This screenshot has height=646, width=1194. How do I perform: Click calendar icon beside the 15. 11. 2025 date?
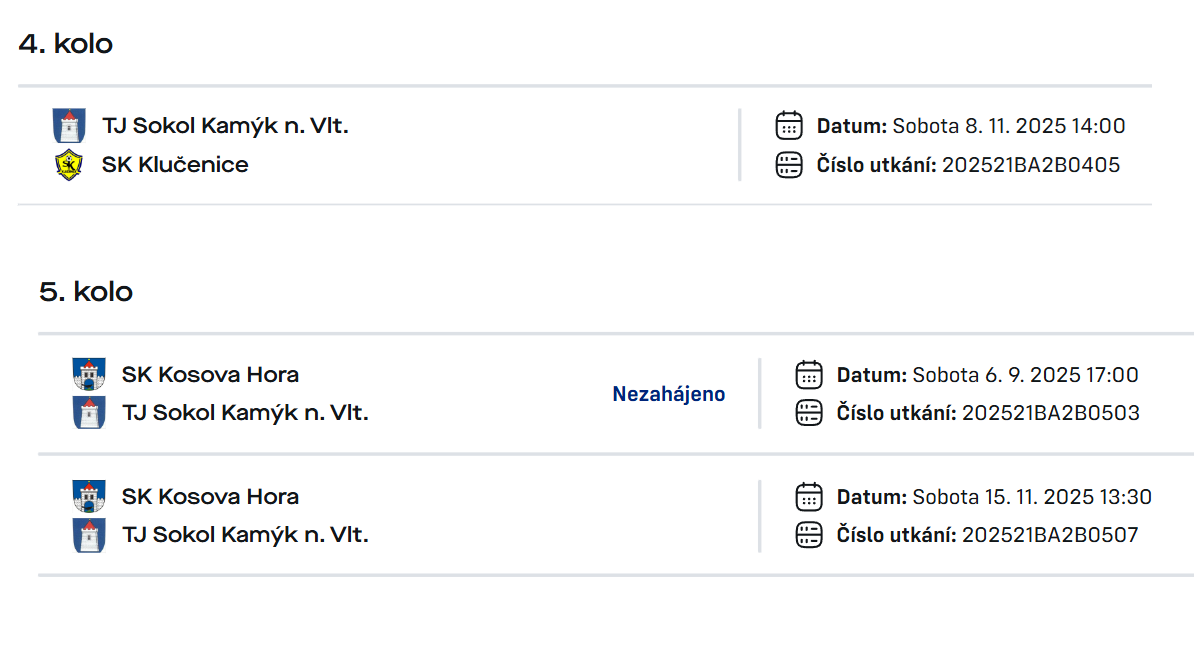tap(809, 497)
